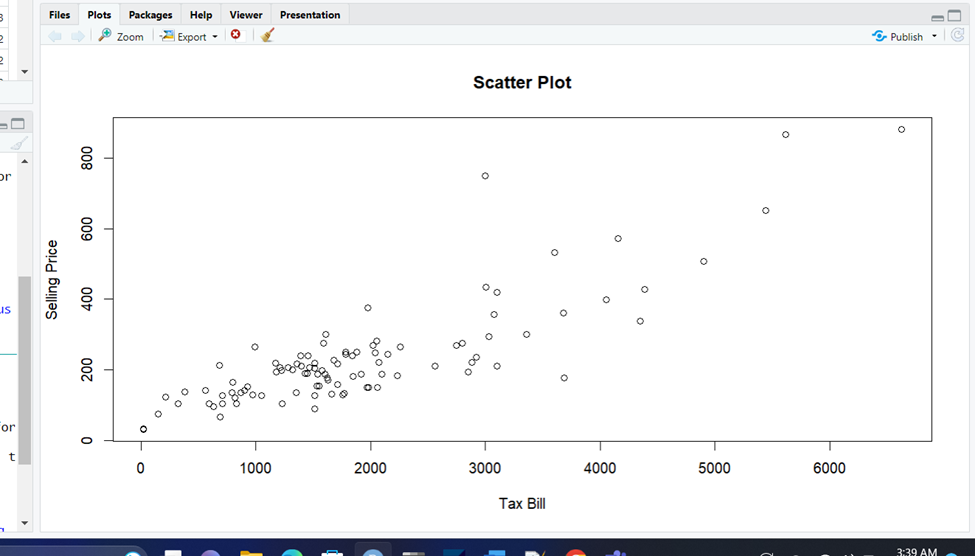
Task: Click the upper-left pane scroll down arrow
Action: (25, 72)
